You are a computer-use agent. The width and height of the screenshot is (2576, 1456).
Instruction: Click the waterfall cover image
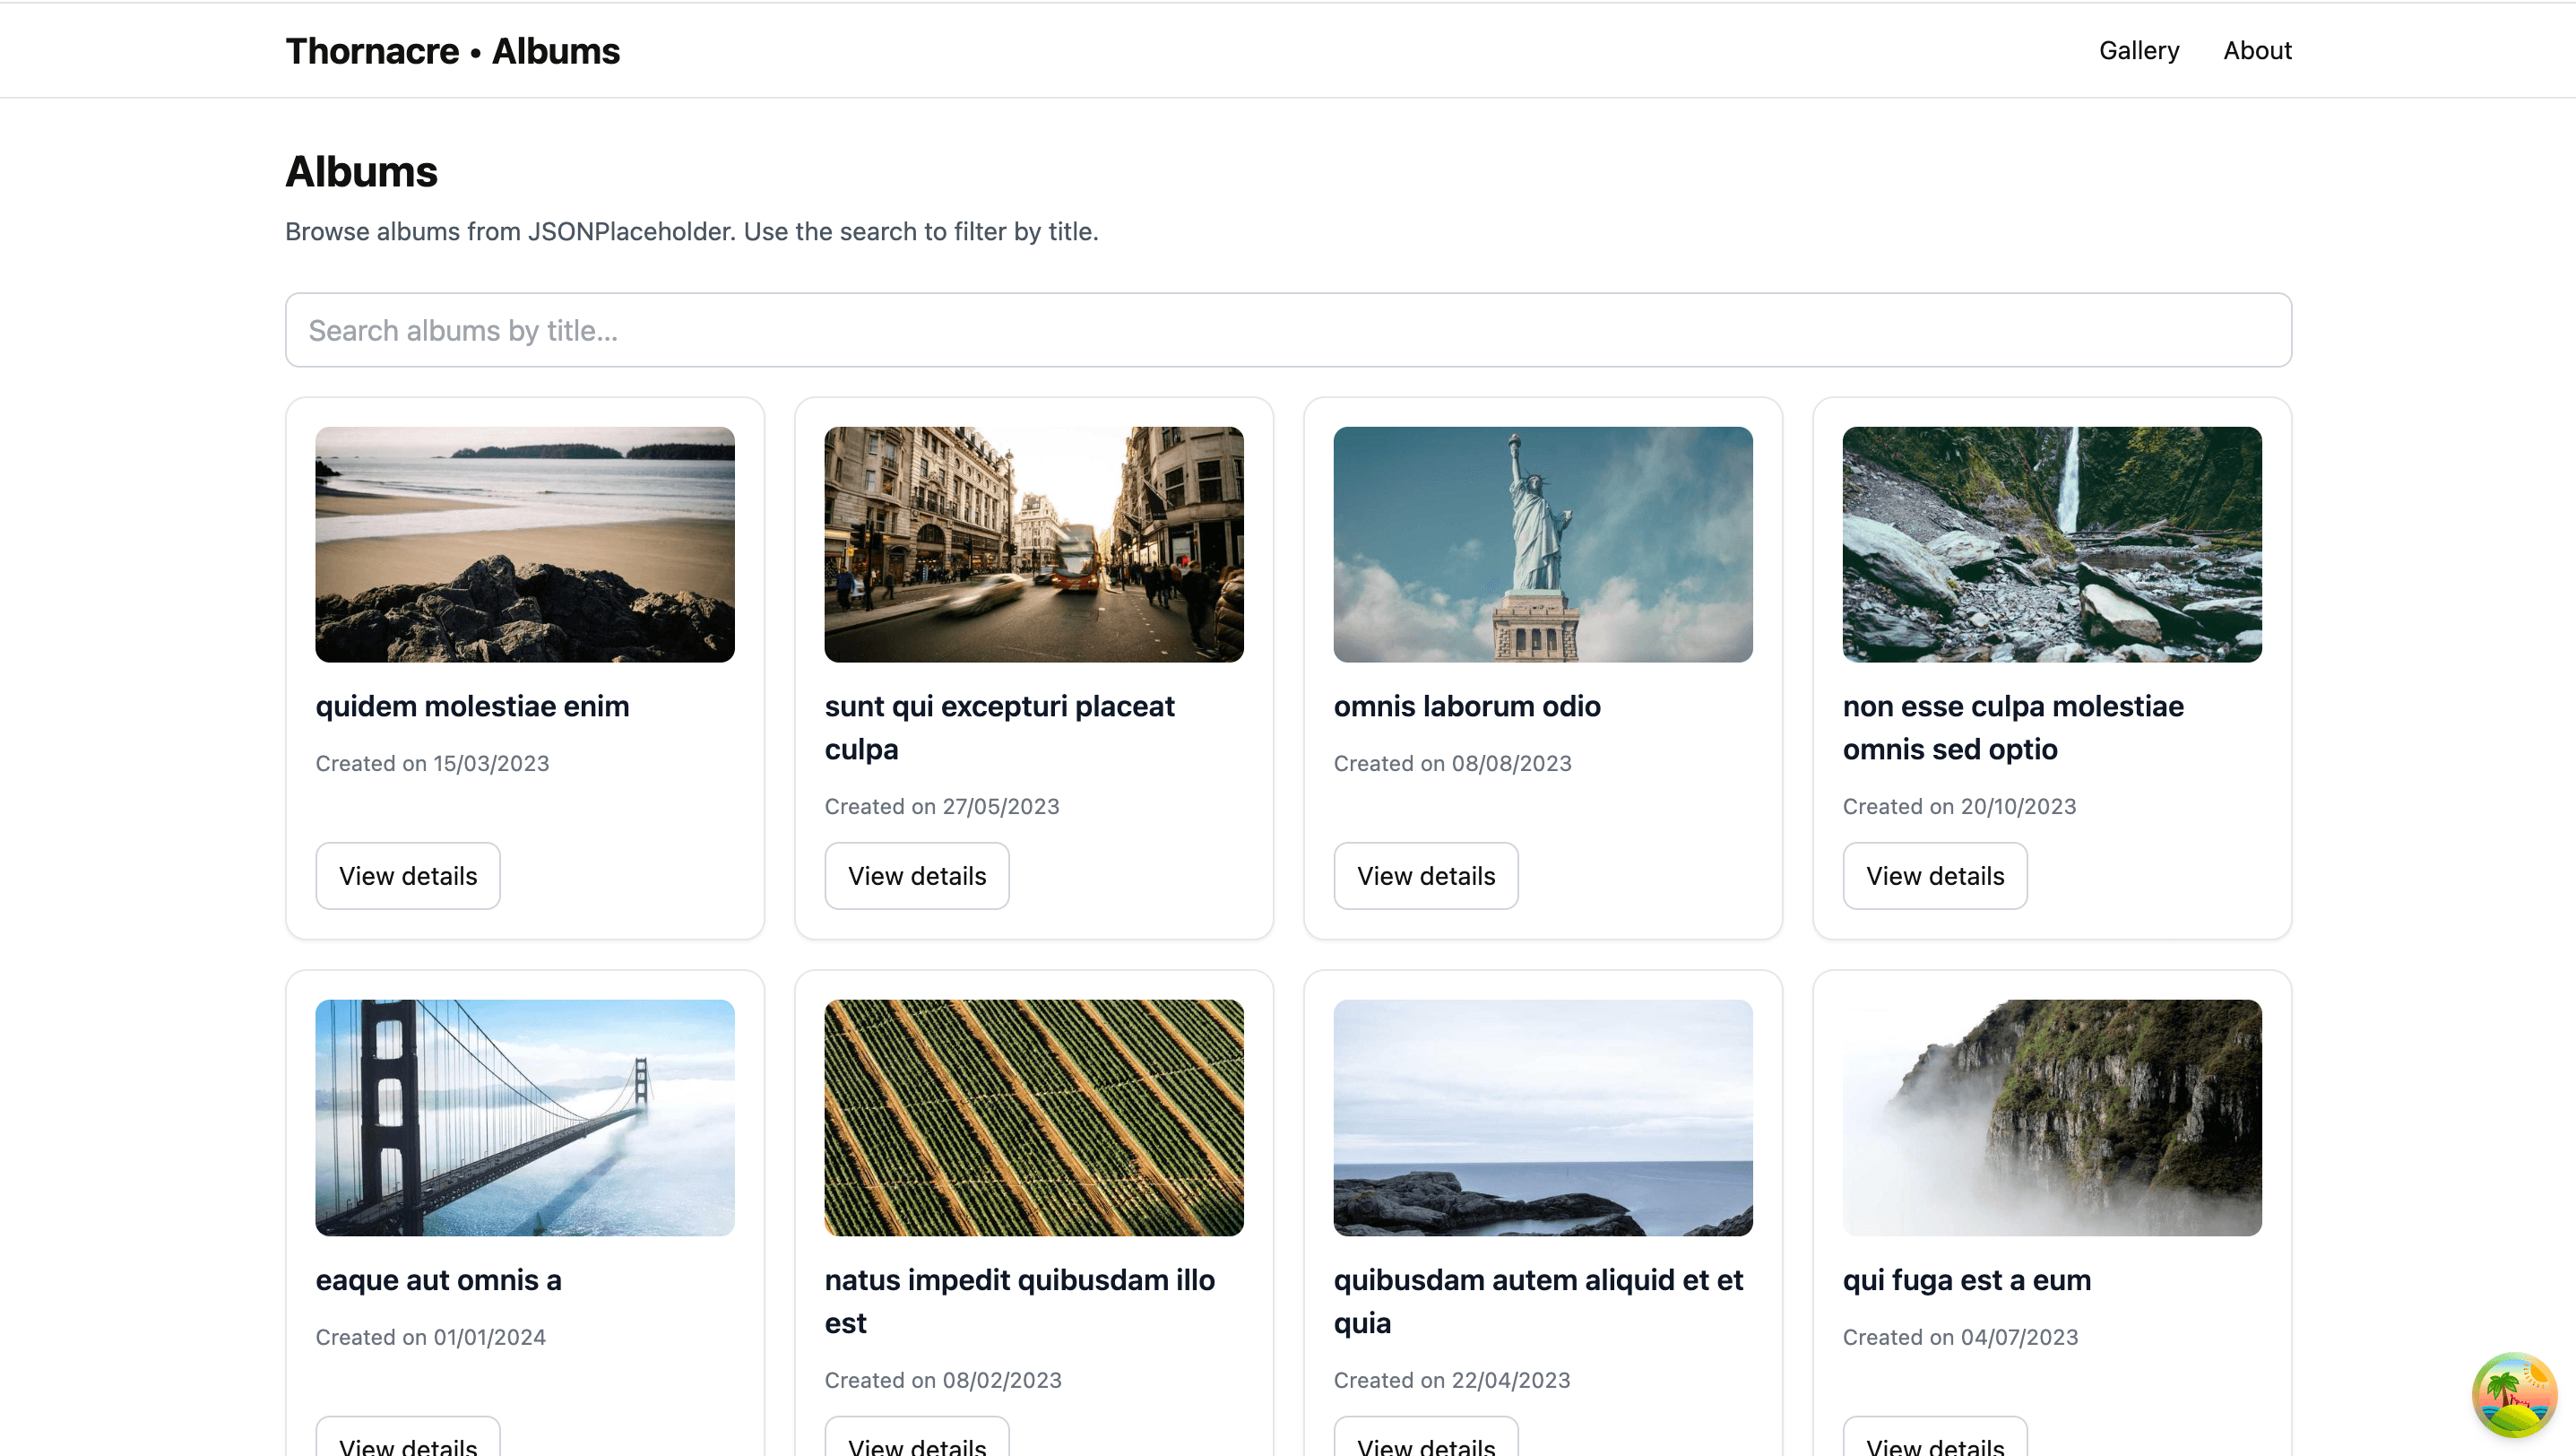pos(2051,545)
